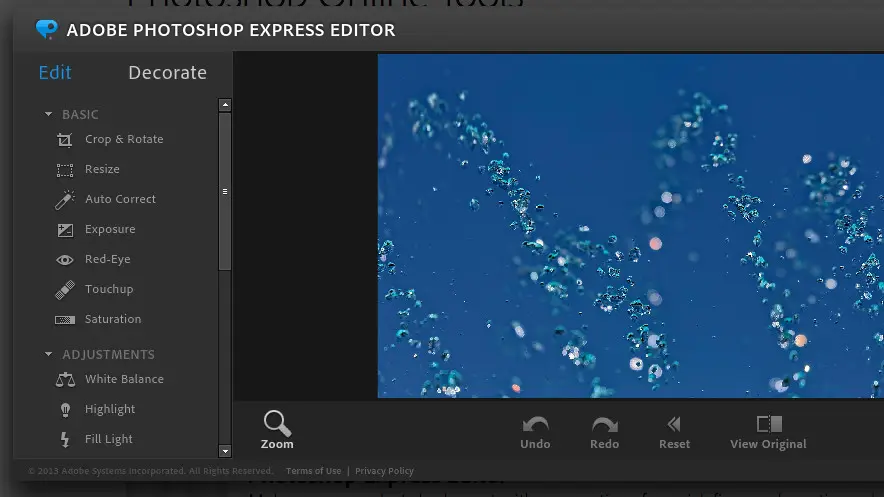Switch to the Decorate tab

[x=167, y=73]
